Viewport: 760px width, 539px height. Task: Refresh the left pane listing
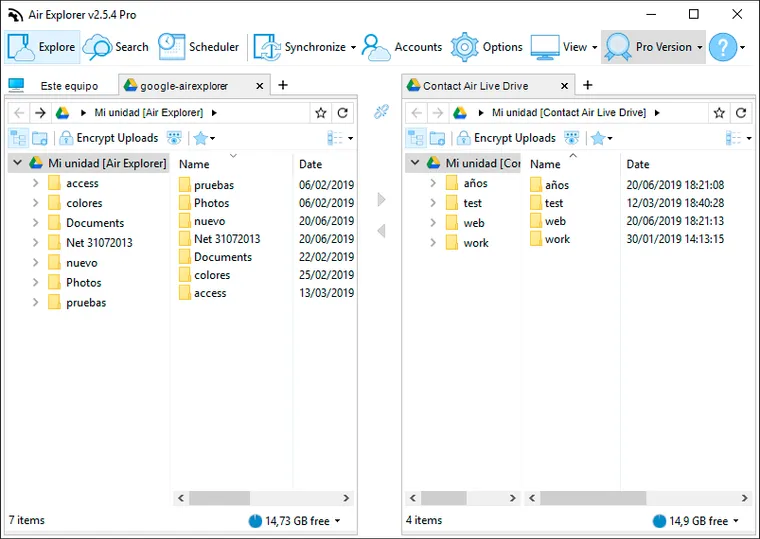point(343,113)
